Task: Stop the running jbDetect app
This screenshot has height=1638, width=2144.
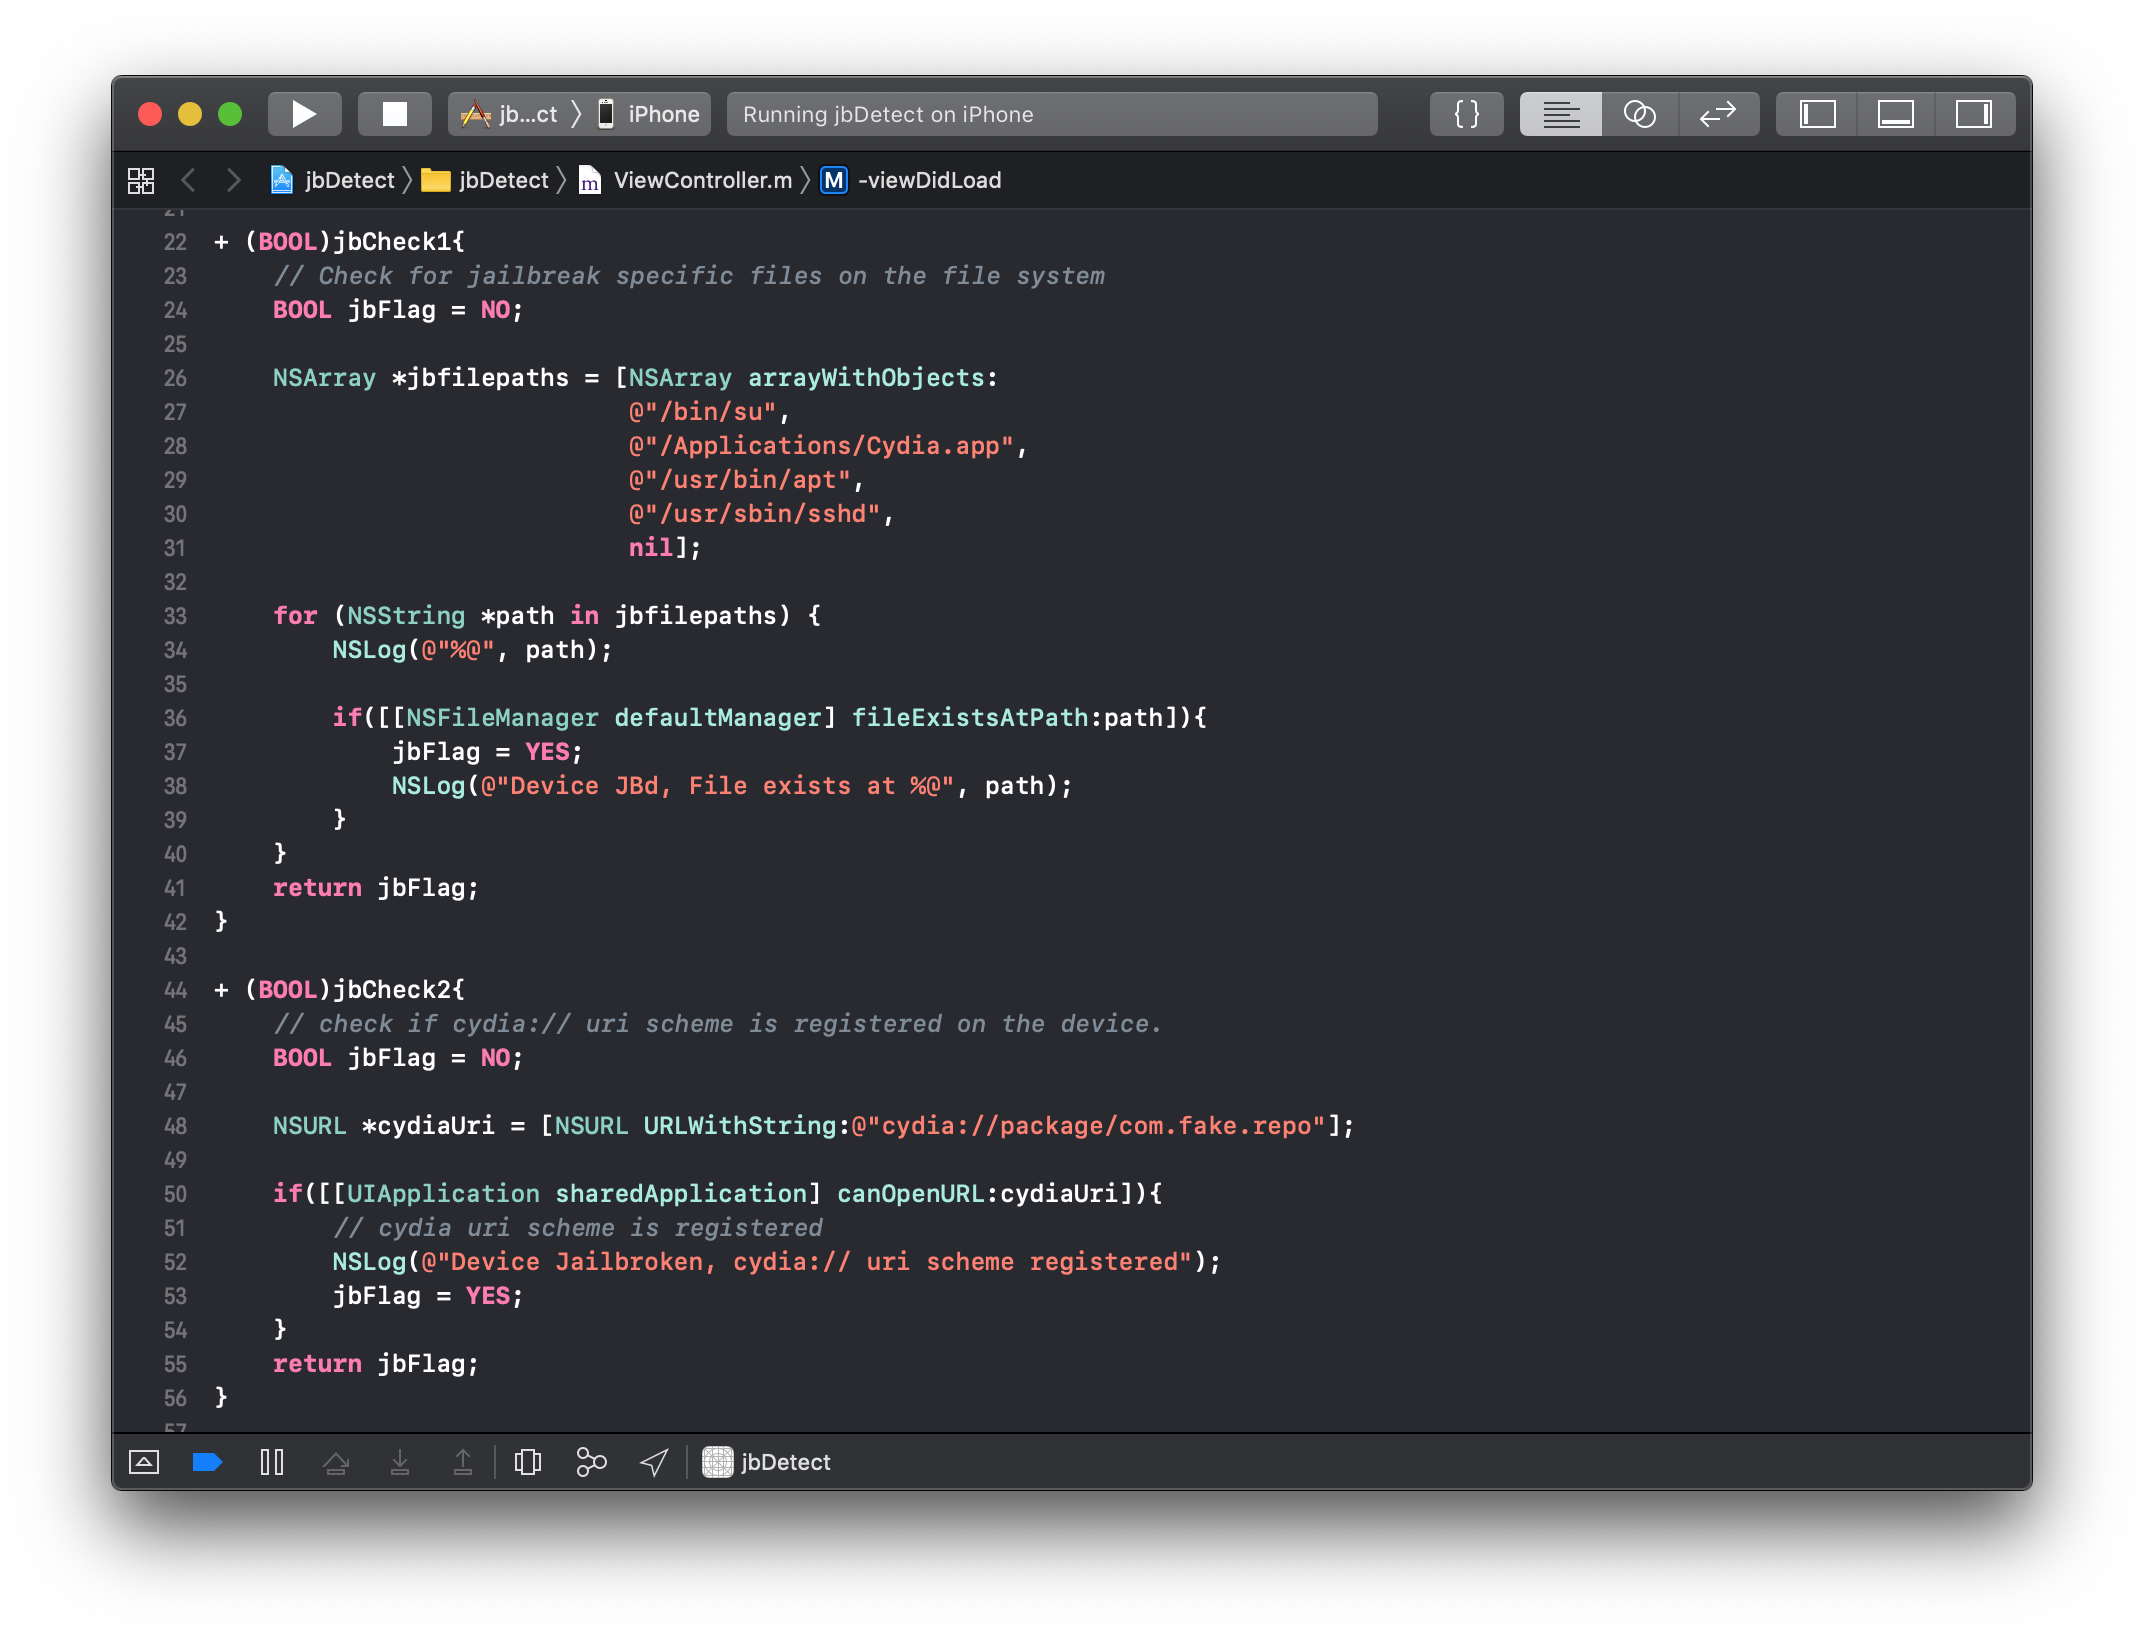Action: (395, 114)
